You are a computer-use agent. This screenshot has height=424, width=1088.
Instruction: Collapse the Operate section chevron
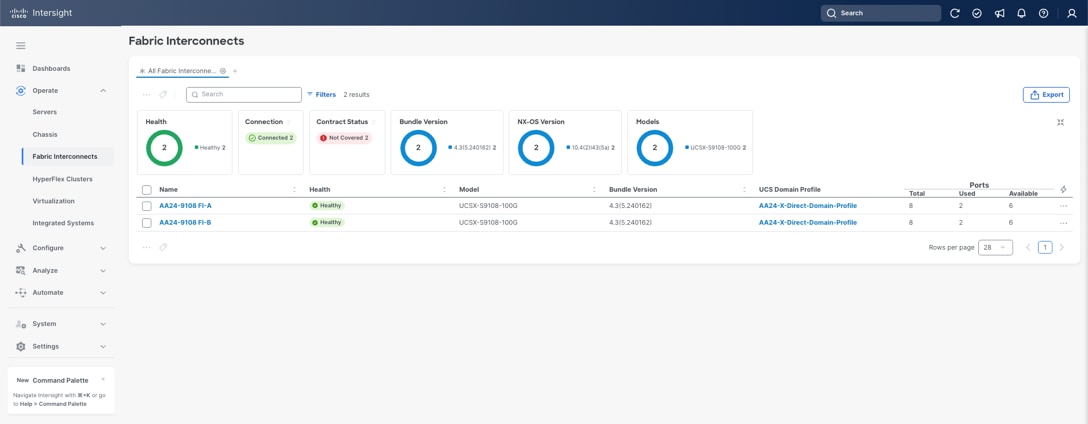[103, 90]
